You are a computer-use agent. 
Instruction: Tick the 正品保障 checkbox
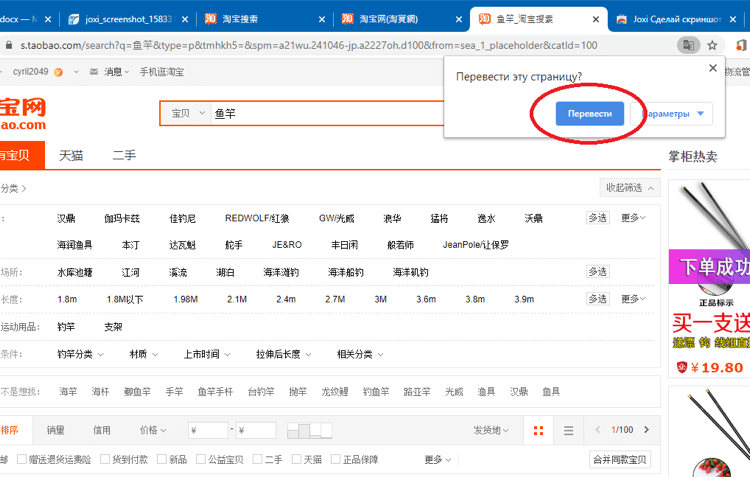(x=336, y=459)
